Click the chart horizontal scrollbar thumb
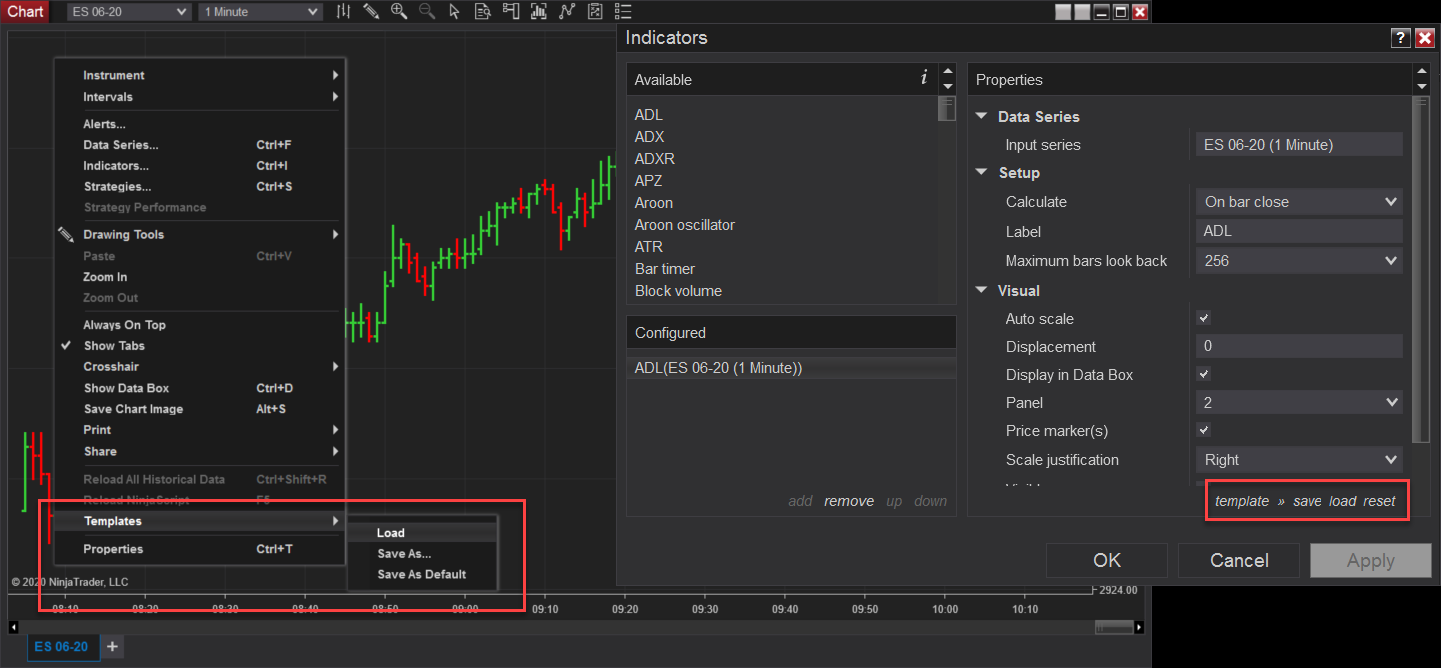 (1114, 627)
